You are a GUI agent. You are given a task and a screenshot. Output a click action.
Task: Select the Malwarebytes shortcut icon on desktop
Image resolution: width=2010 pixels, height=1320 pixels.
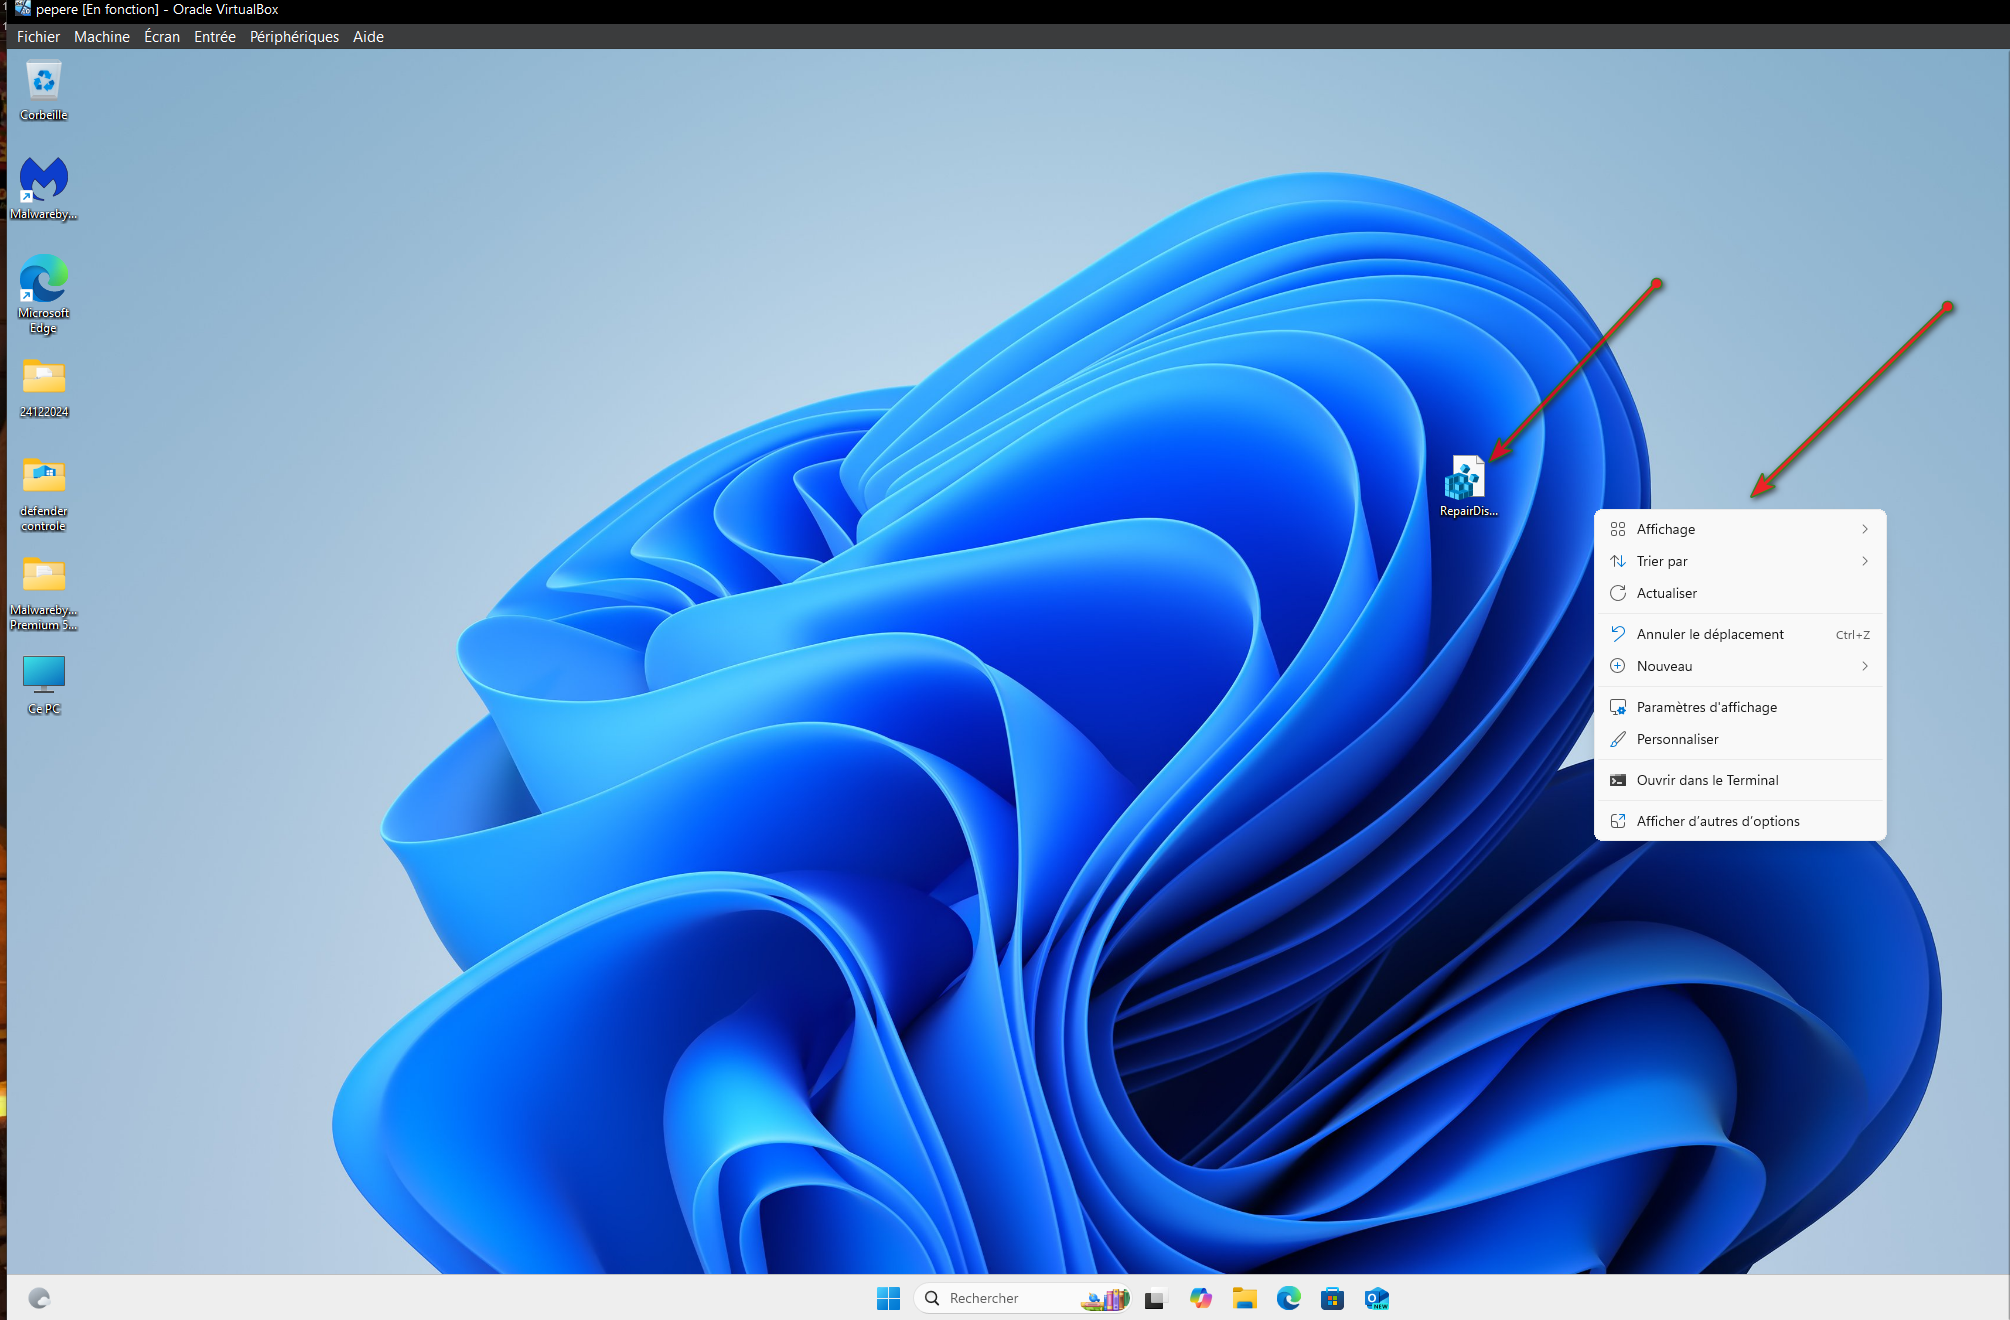point(44,189)
